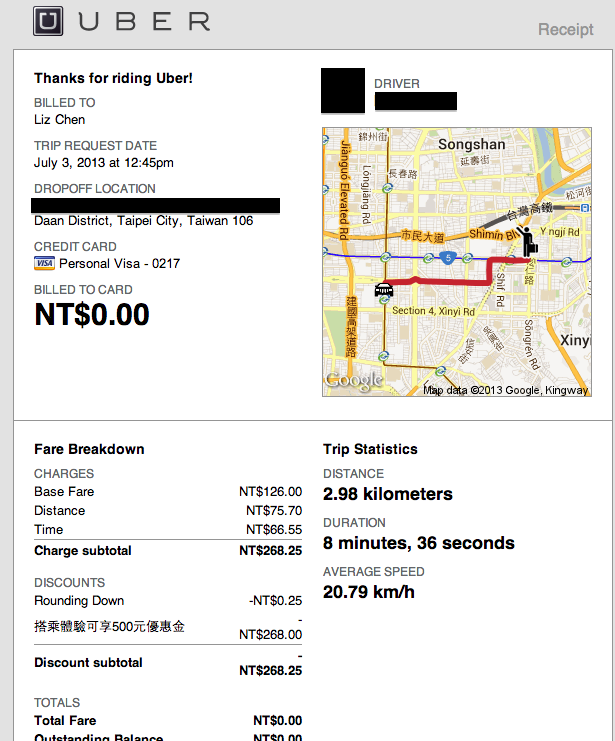This screenshot has width=615, height=741.
Task: Click the 2.98 kilometers distance value
Action: [388, 494]
